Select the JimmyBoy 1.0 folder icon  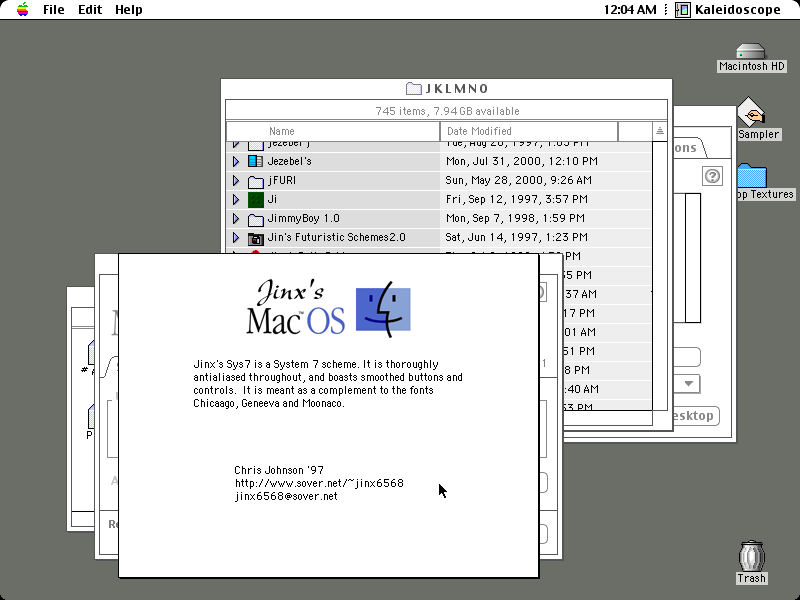click(x=255, y=219)
